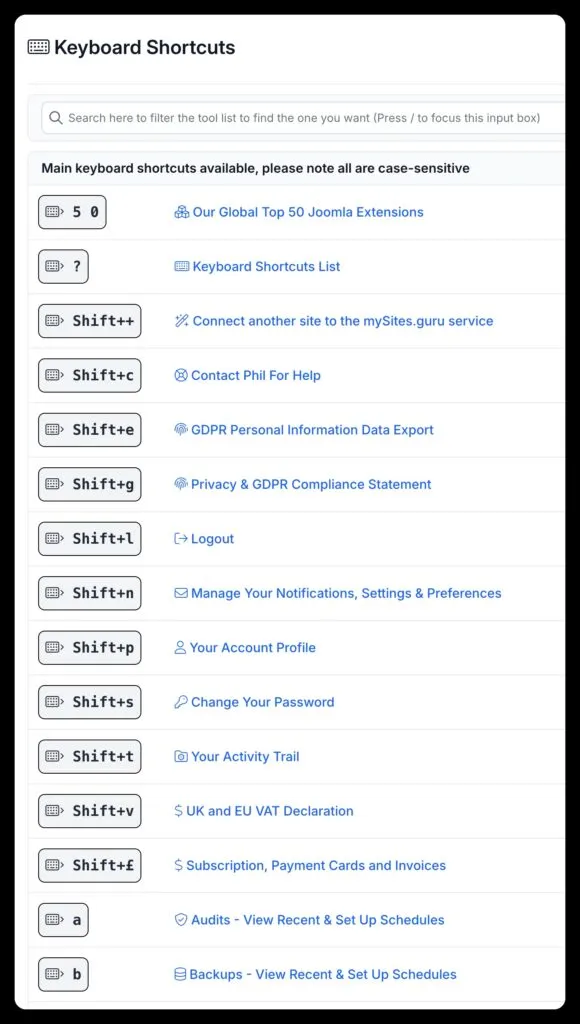Screen dimensions: 580x1024
Task: Click the plug icon beside Connect another site
Action: (x=178, y=321)
